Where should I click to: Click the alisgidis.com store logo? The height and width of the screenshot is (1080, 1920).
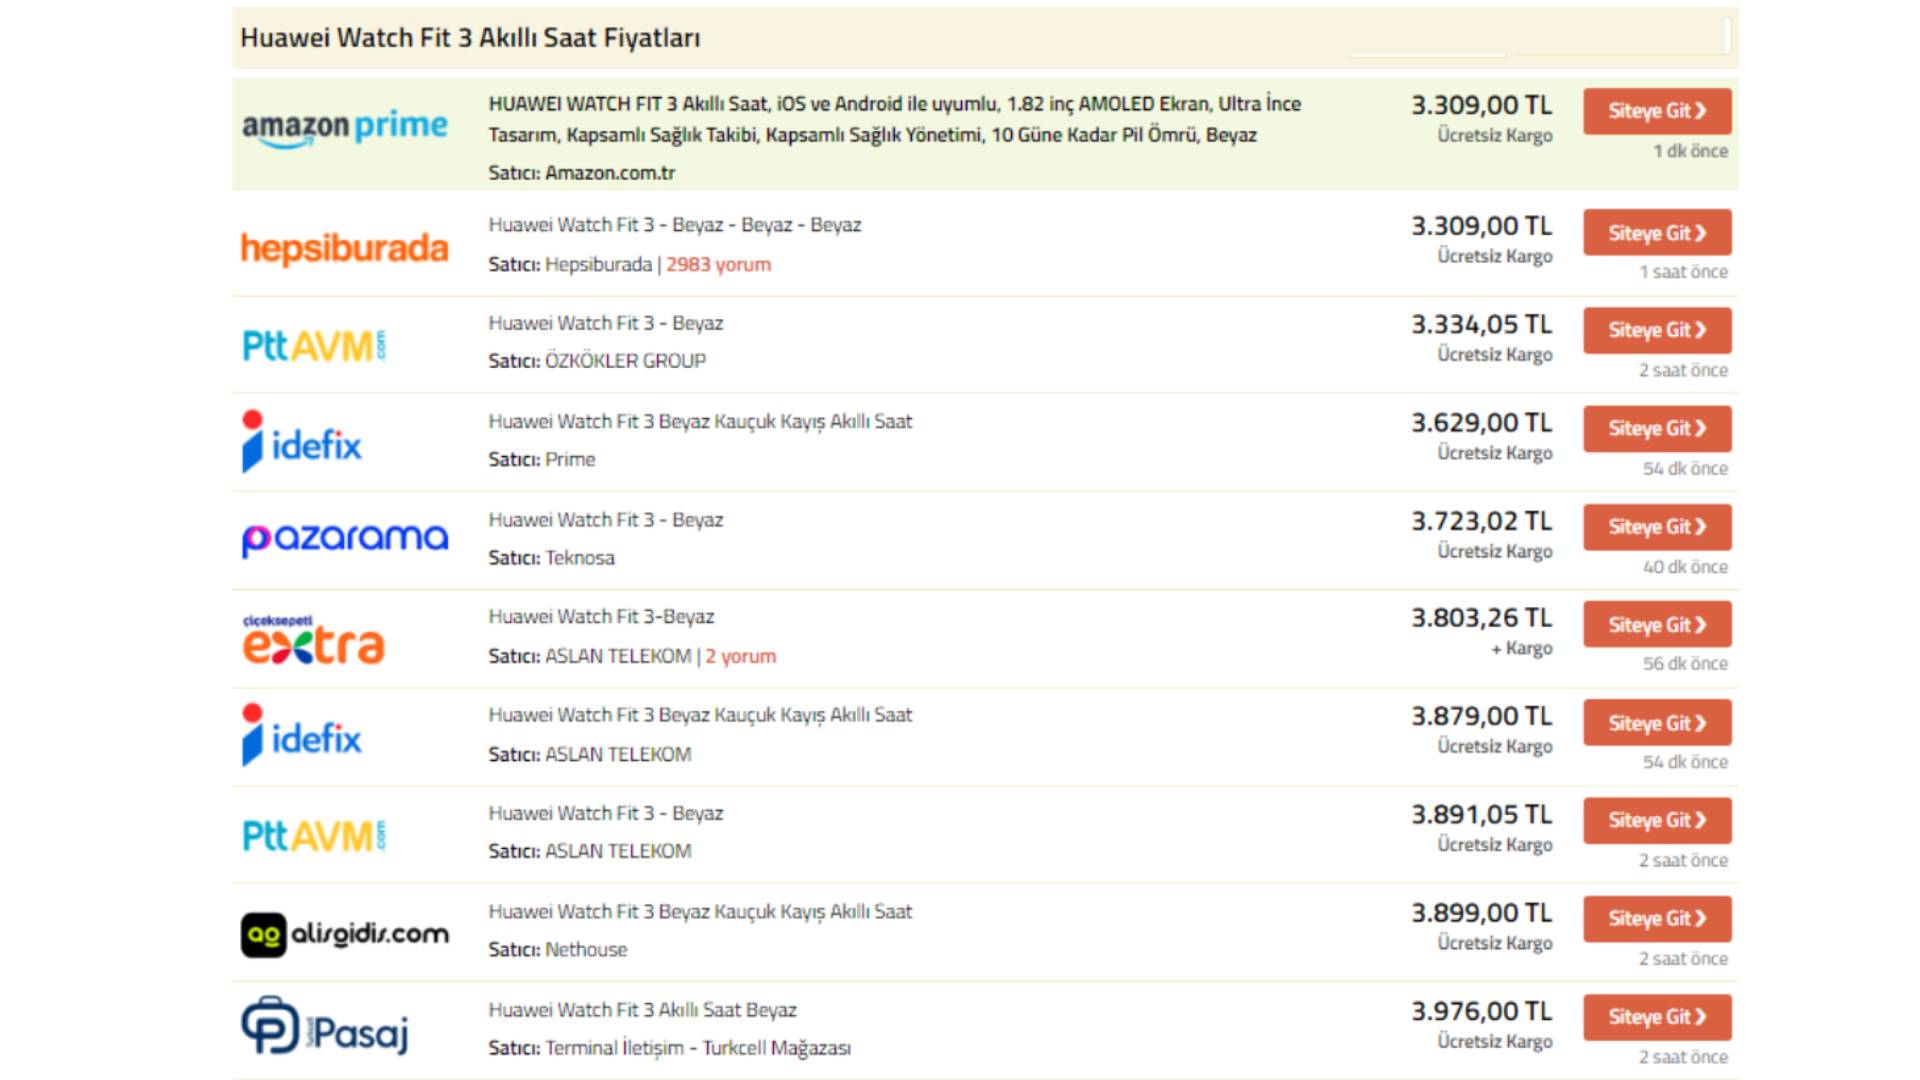(x=345, y=934)
